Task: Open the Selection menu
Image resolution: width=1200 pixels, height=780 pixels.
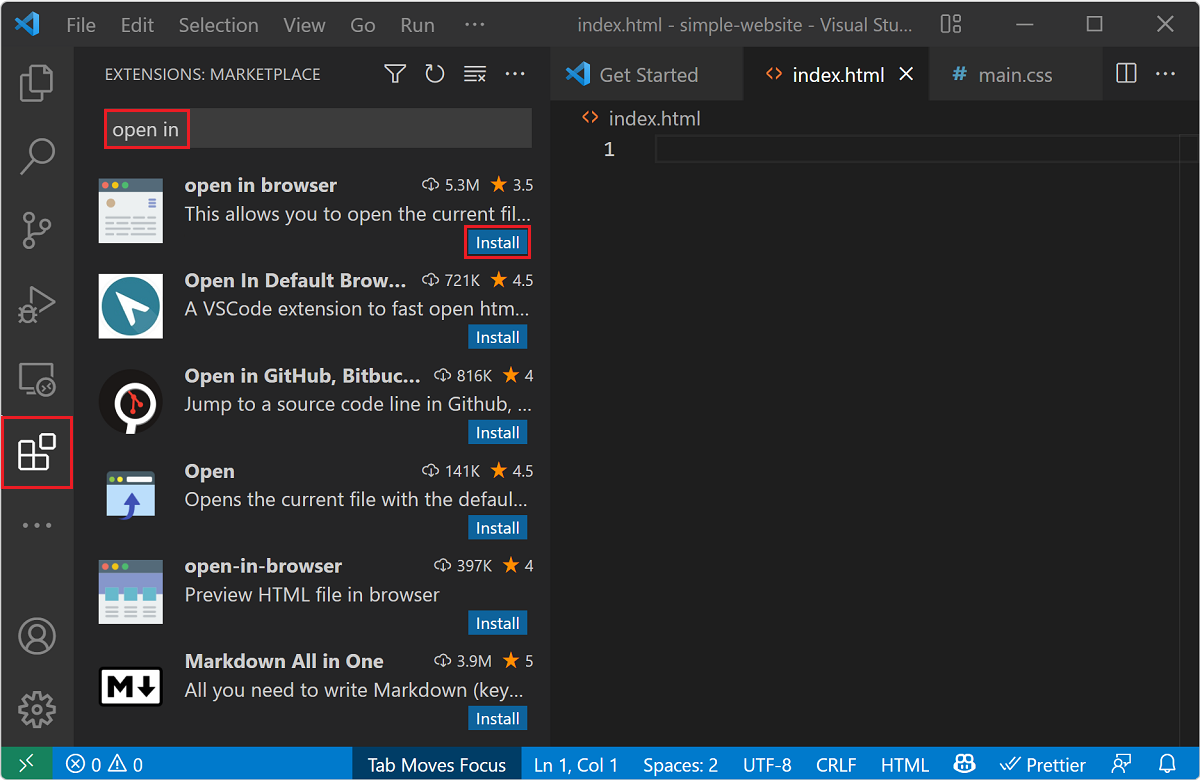Action: pos(218,25)
